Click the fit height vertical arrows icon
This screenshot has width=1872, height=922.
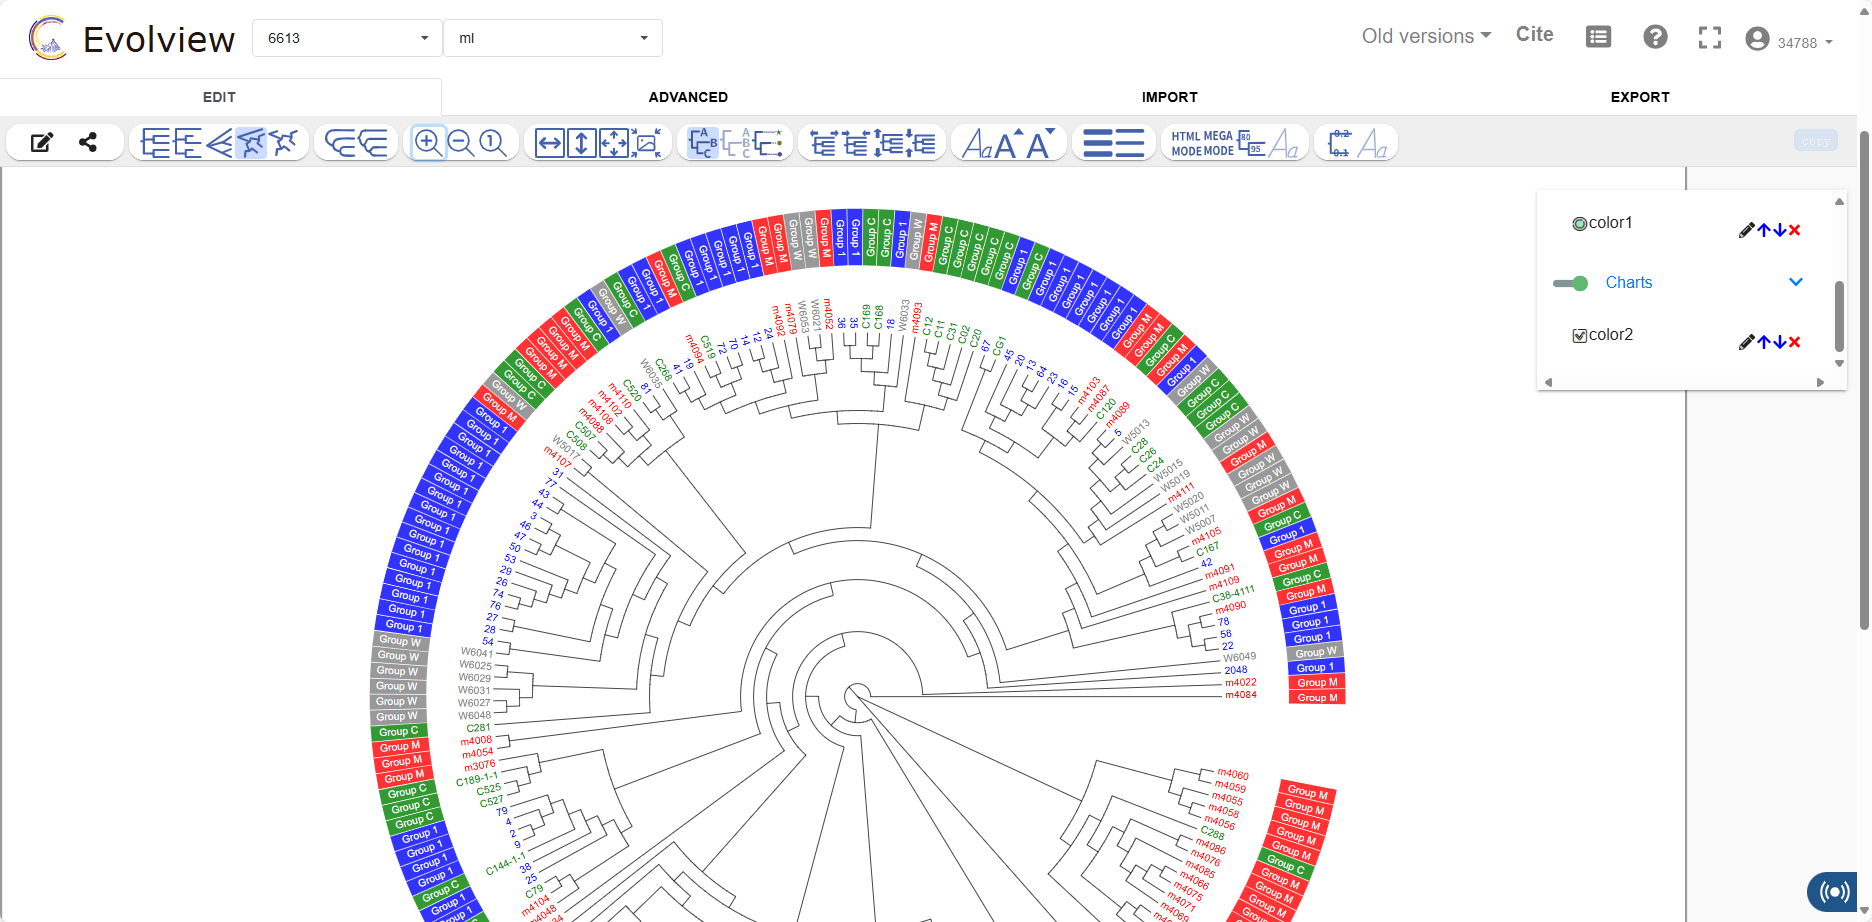582,143
